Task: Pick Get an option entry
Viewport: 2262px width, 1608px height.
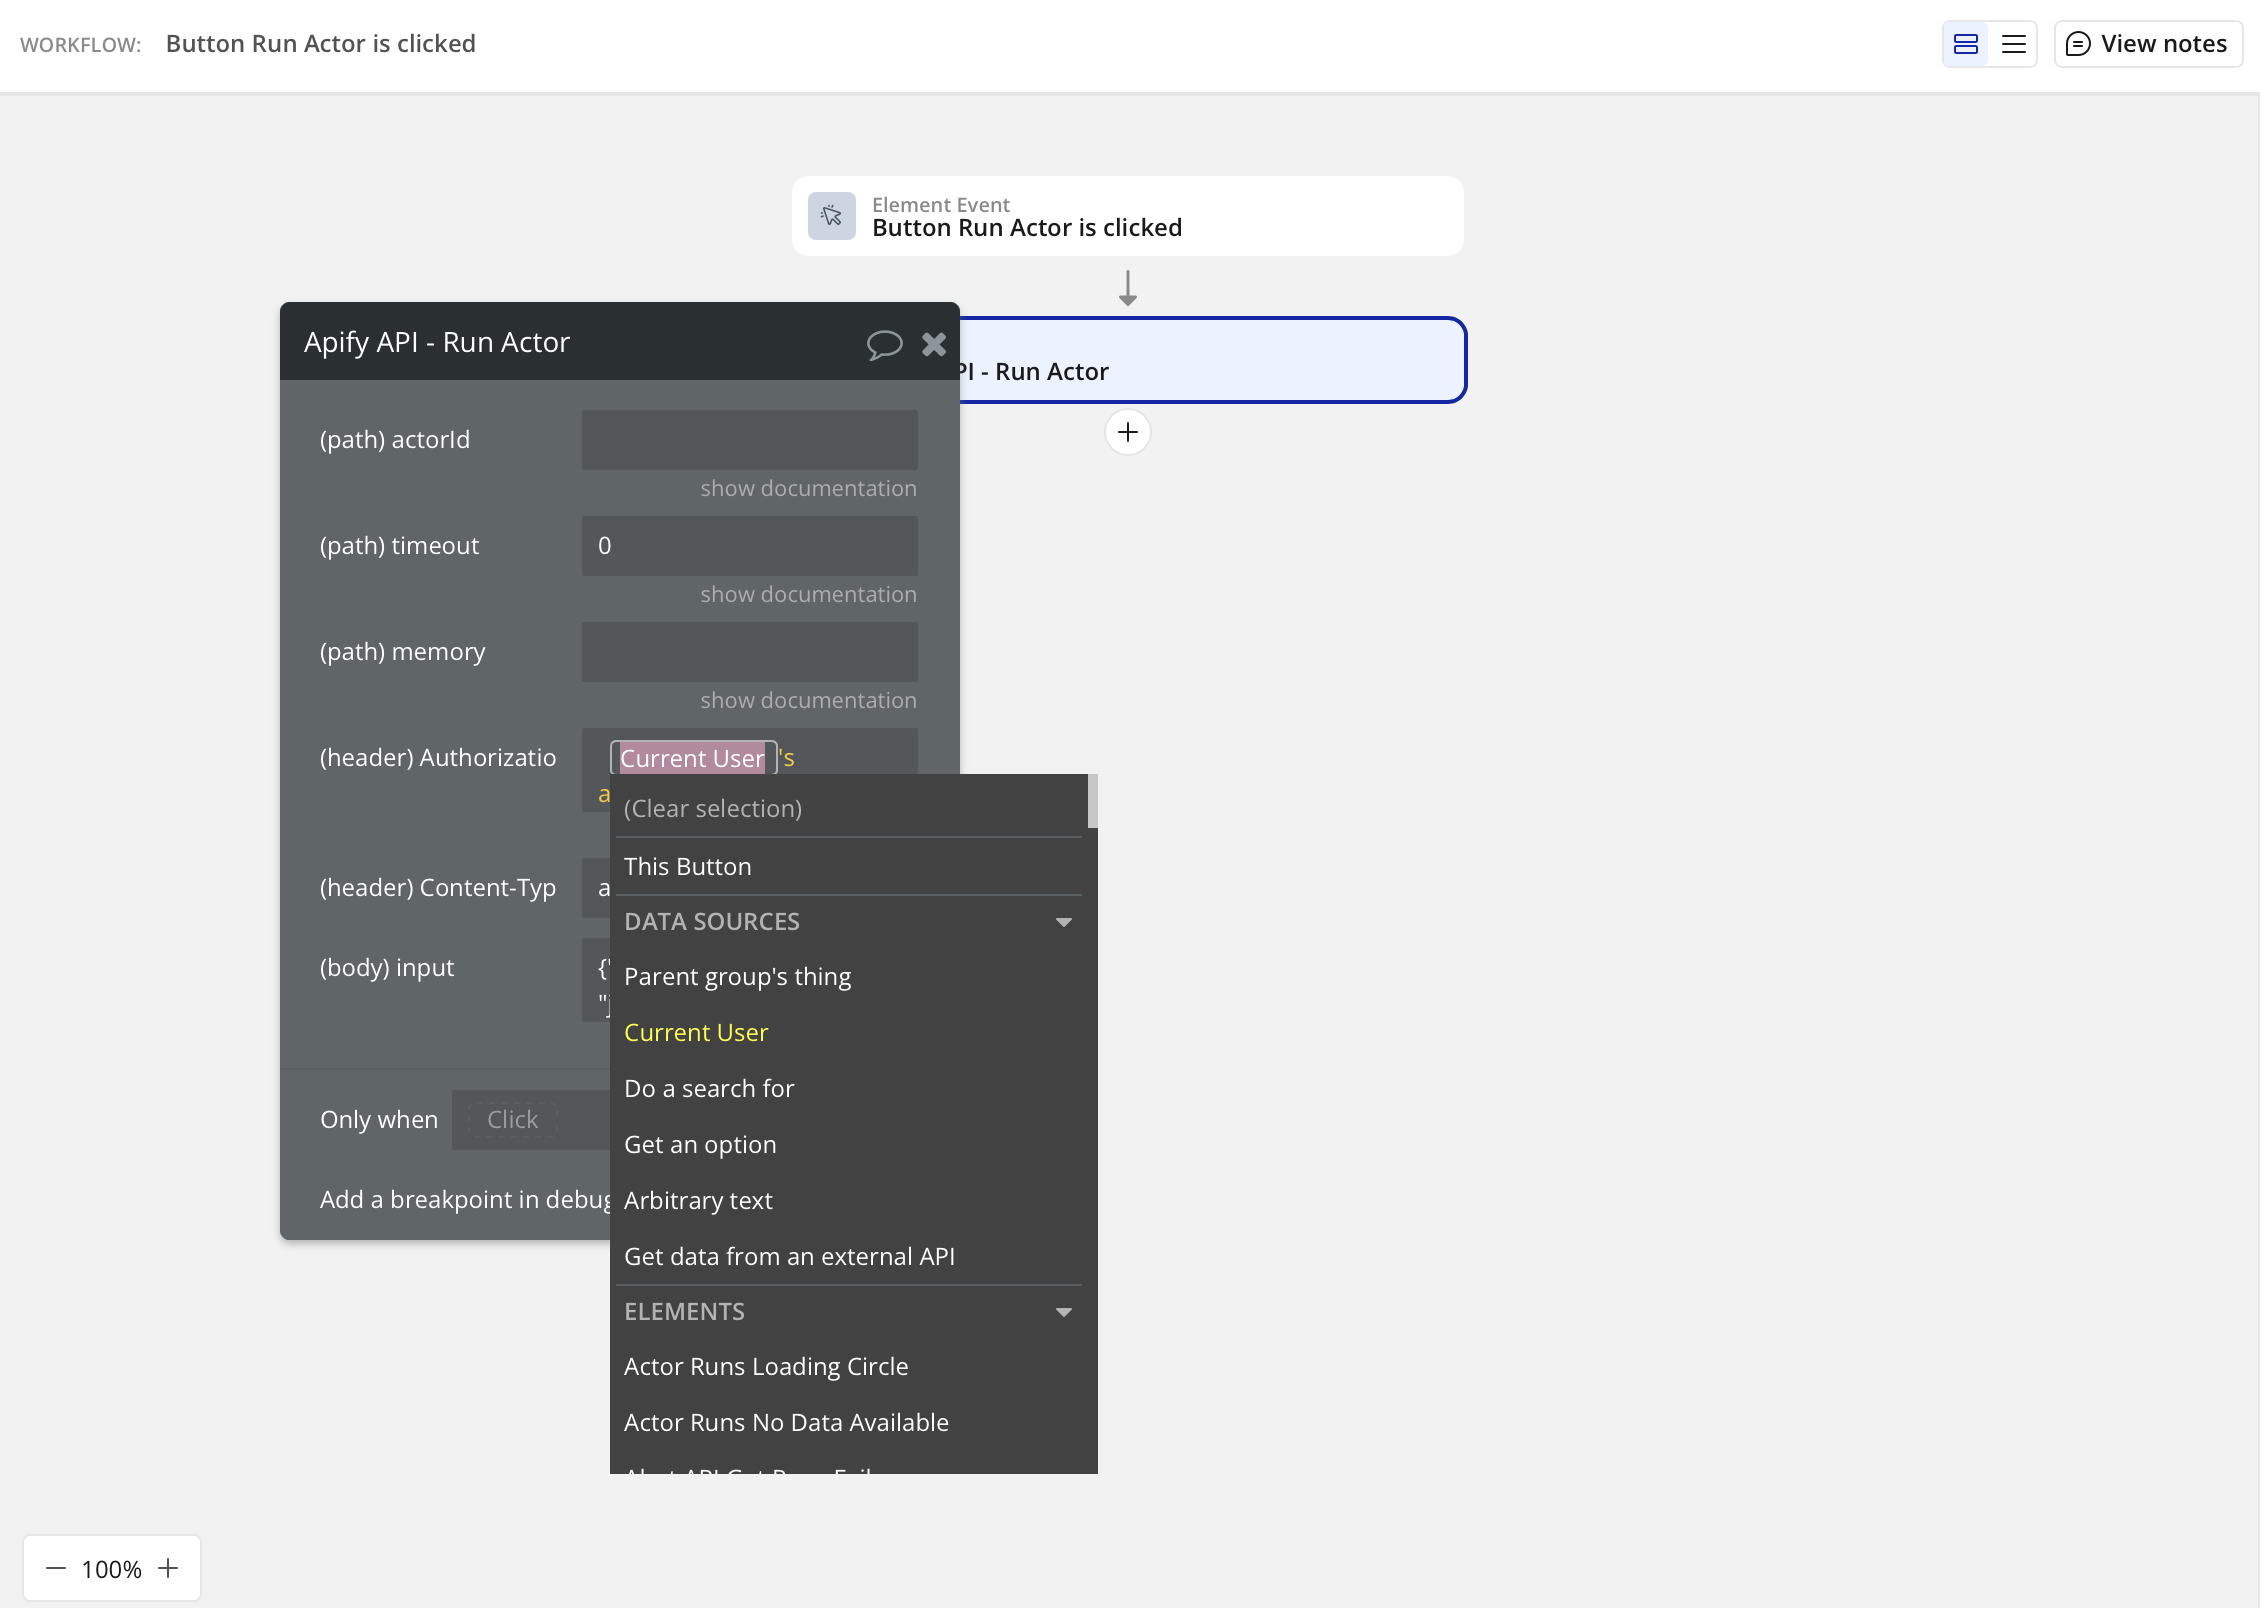Action: click(700, 1145)
